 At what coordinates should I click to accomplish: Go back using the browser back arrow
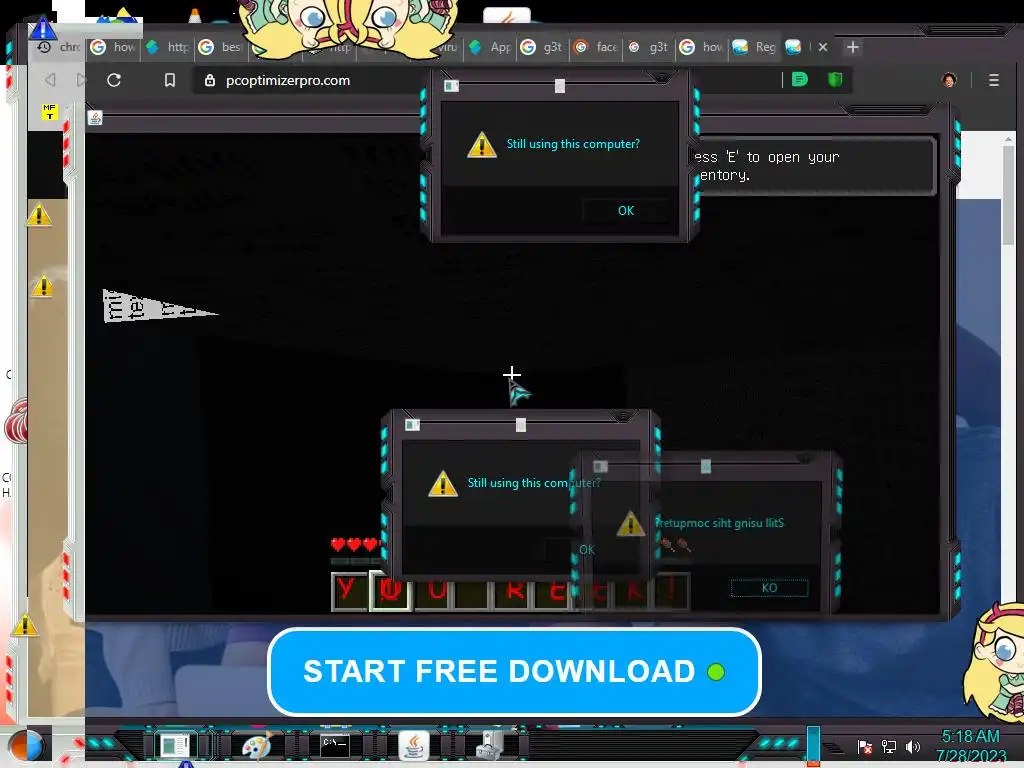pos(50,80)
